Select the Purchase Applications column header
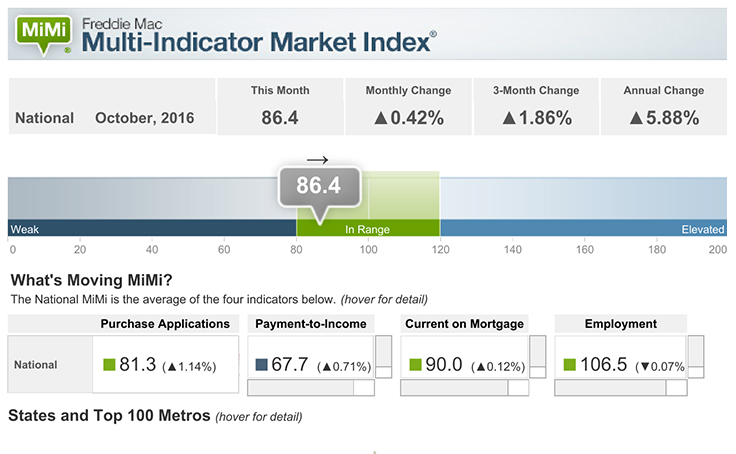 pos(165,324)
